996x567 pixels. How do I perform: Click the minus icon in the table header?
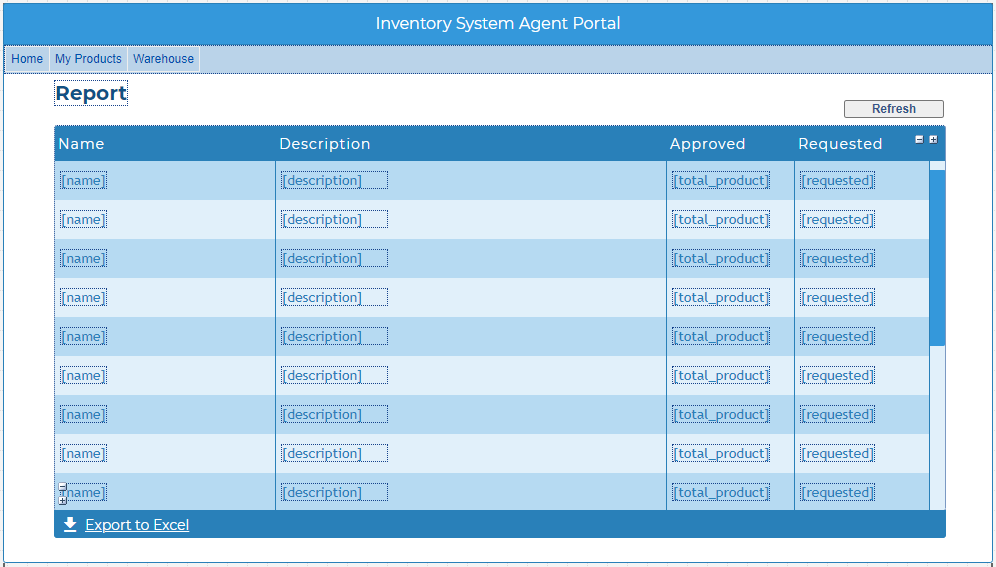click(x=919, y=140)
